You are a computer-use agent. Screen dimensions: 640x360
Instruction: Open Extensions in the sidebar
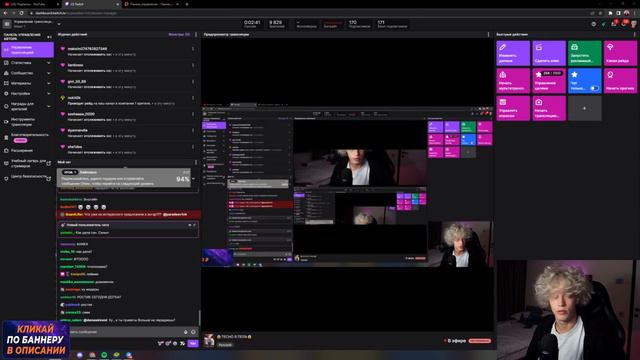27,151
